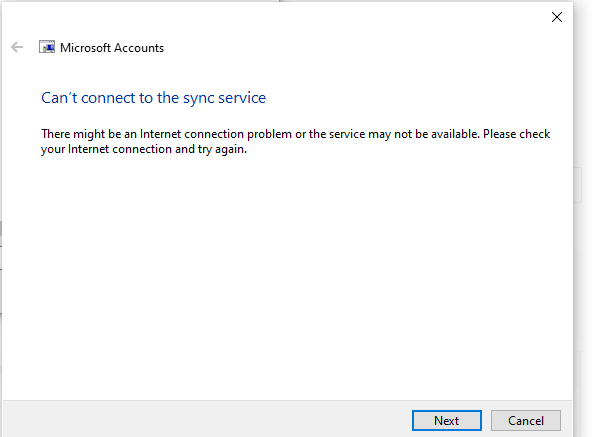Go back with the left arrow
Screen dimensions: 597x437
(17, 47)
